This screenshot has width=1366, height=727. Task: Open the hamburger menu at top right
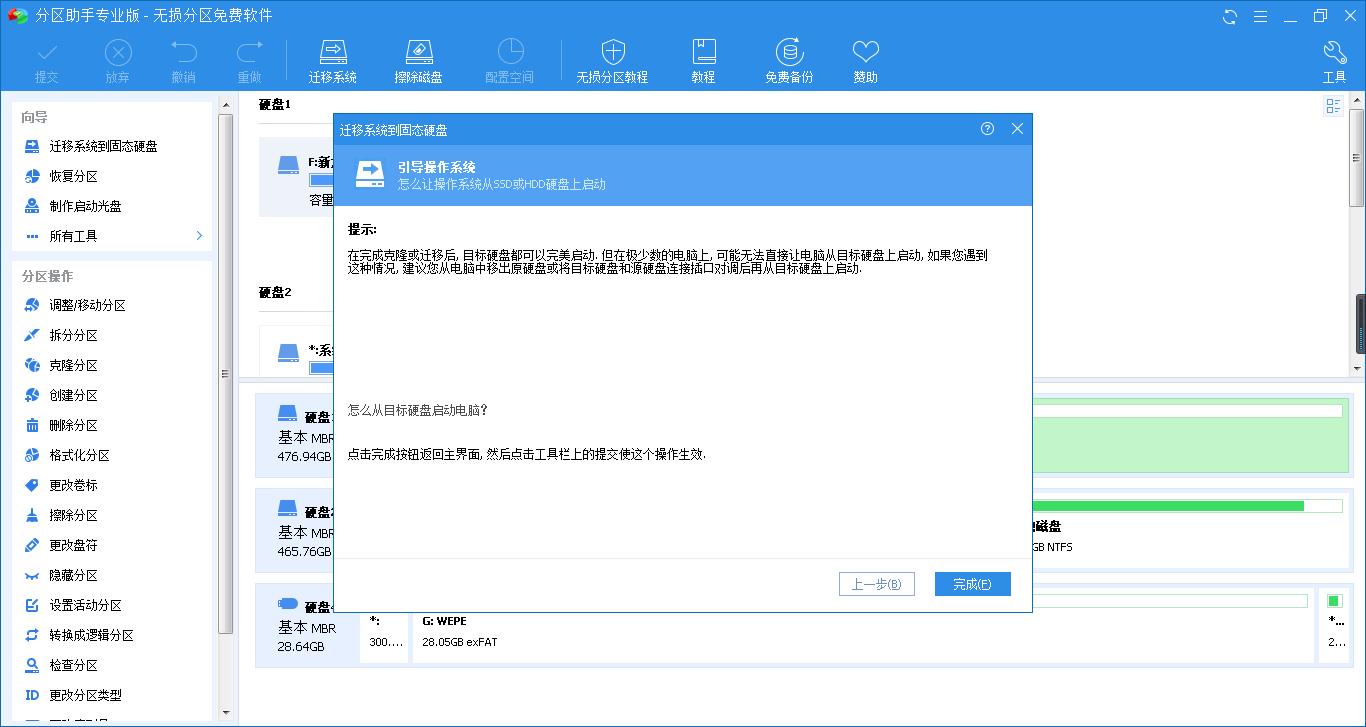pos(1262,16)
